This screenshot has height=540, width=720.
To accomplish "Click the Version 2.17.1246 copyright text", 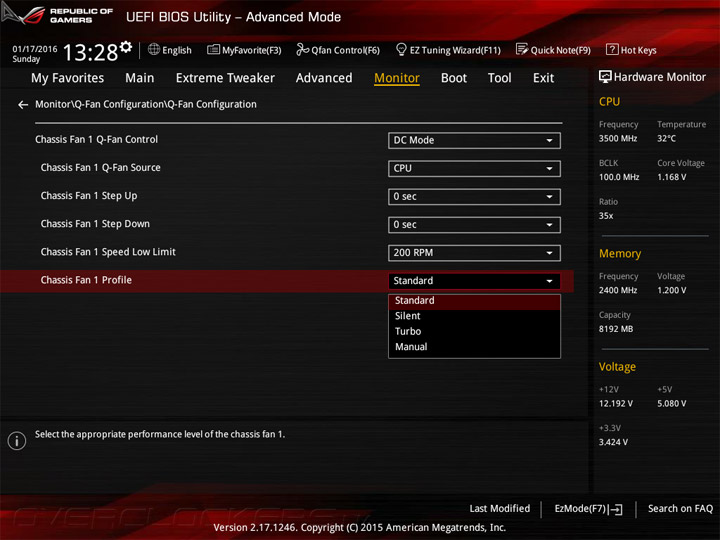I will 360,528.
